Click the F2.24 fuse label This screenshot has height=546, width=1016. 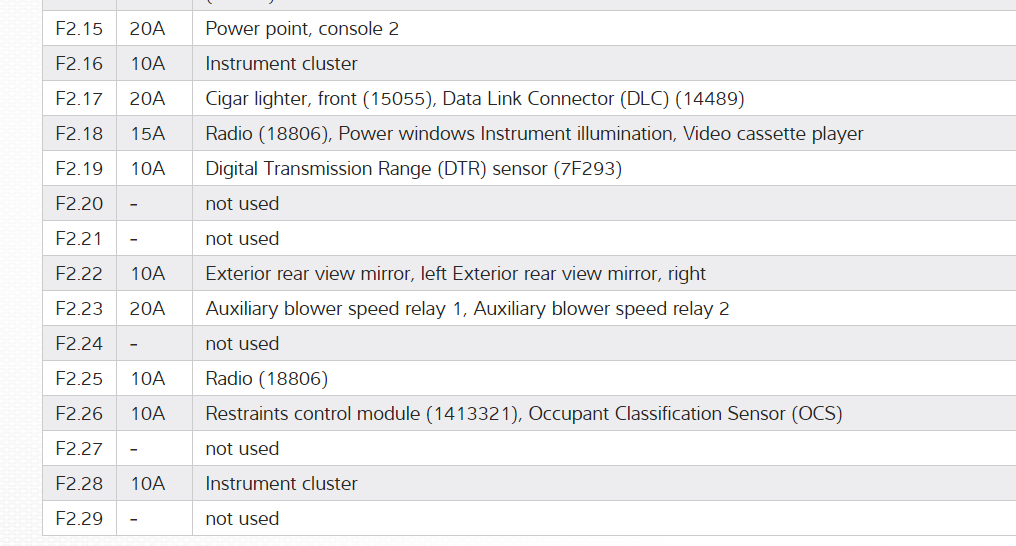coord(79,344)
